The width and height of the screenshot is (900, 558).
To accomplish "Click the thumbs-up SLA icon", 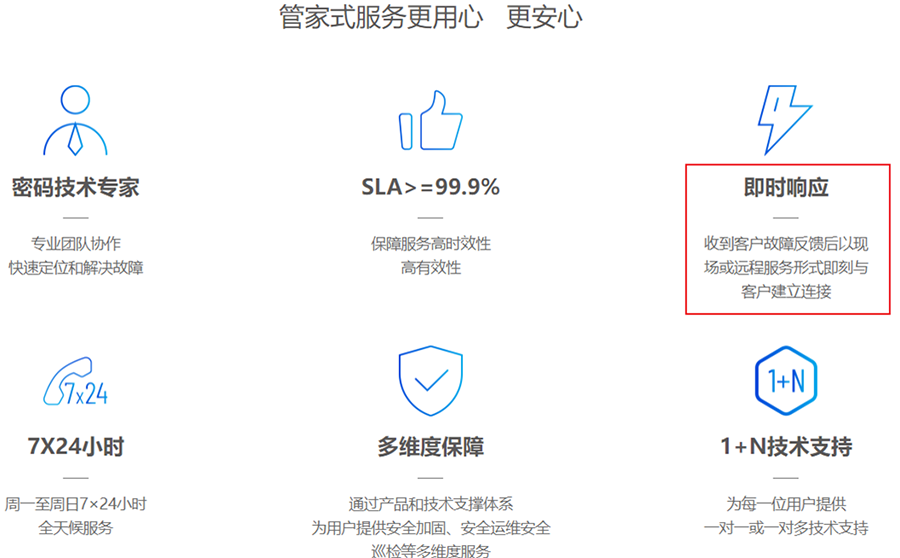I will tap(430, 120).
